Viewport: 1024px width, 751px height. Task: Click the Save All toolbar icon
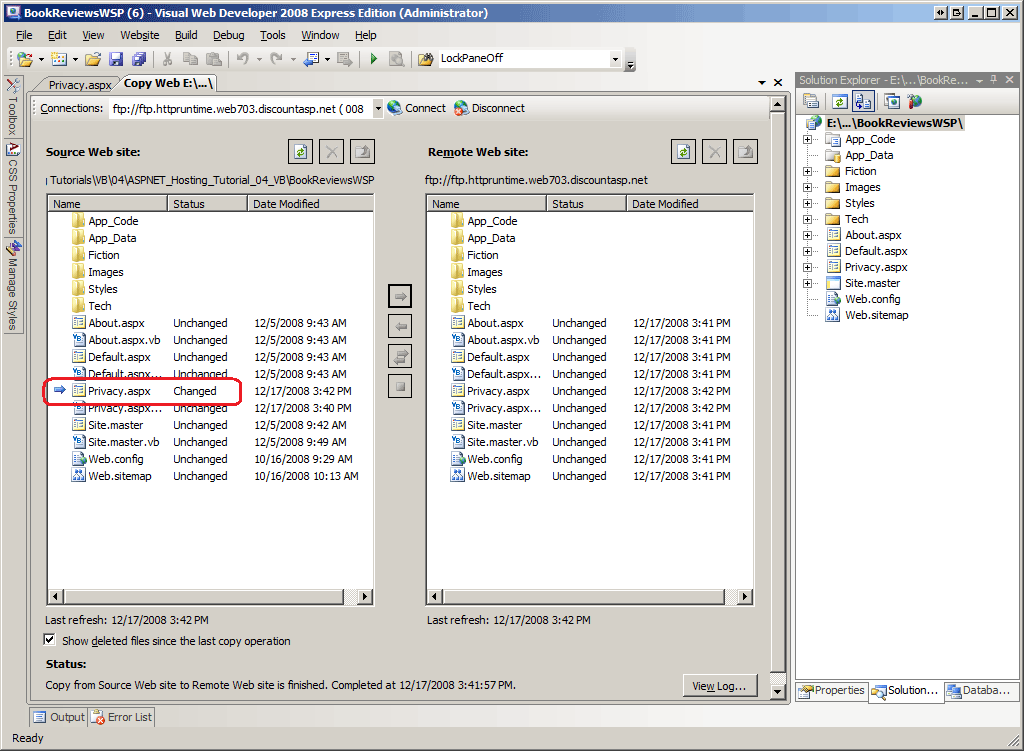point(139,59)
